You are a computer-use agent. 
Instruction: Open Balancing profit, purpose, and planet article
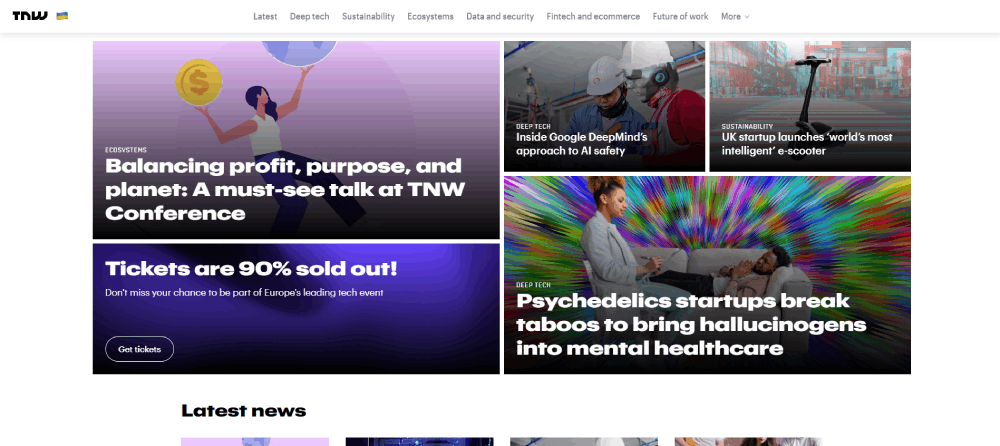point(285,190)
